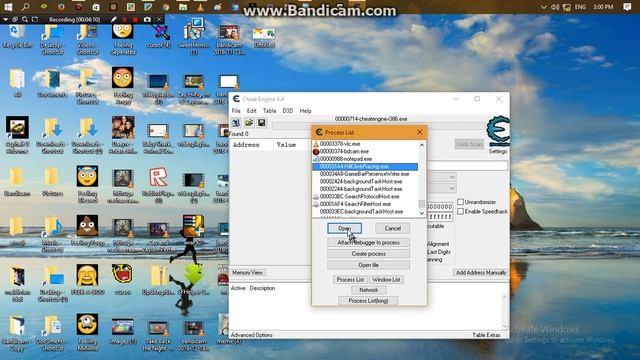This screenshot has height=360, width=640.
Task: Click the Network button
Action: [x=369, y=290]
